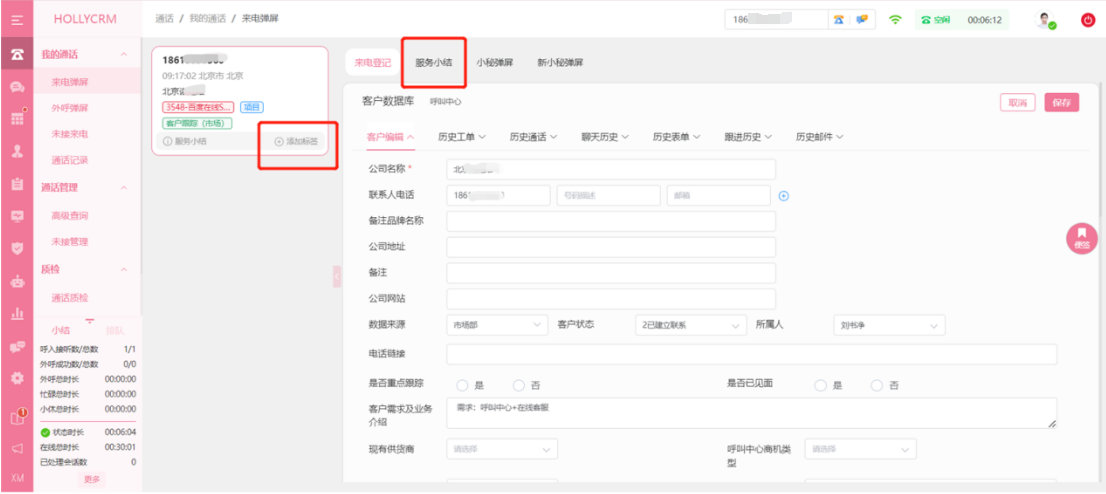Open the 客户状态 dropdown
Image resolution: width=1106 pixels, height=494 pixels.
[691, 325]
